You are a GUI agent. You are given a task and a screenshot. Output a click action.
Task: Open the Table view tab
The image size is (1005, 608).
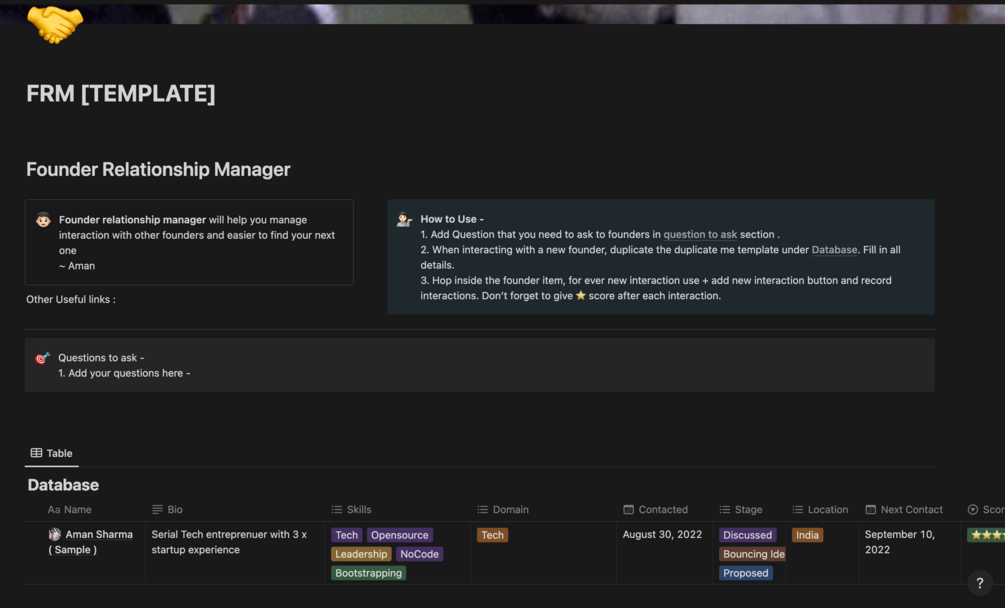52,453
